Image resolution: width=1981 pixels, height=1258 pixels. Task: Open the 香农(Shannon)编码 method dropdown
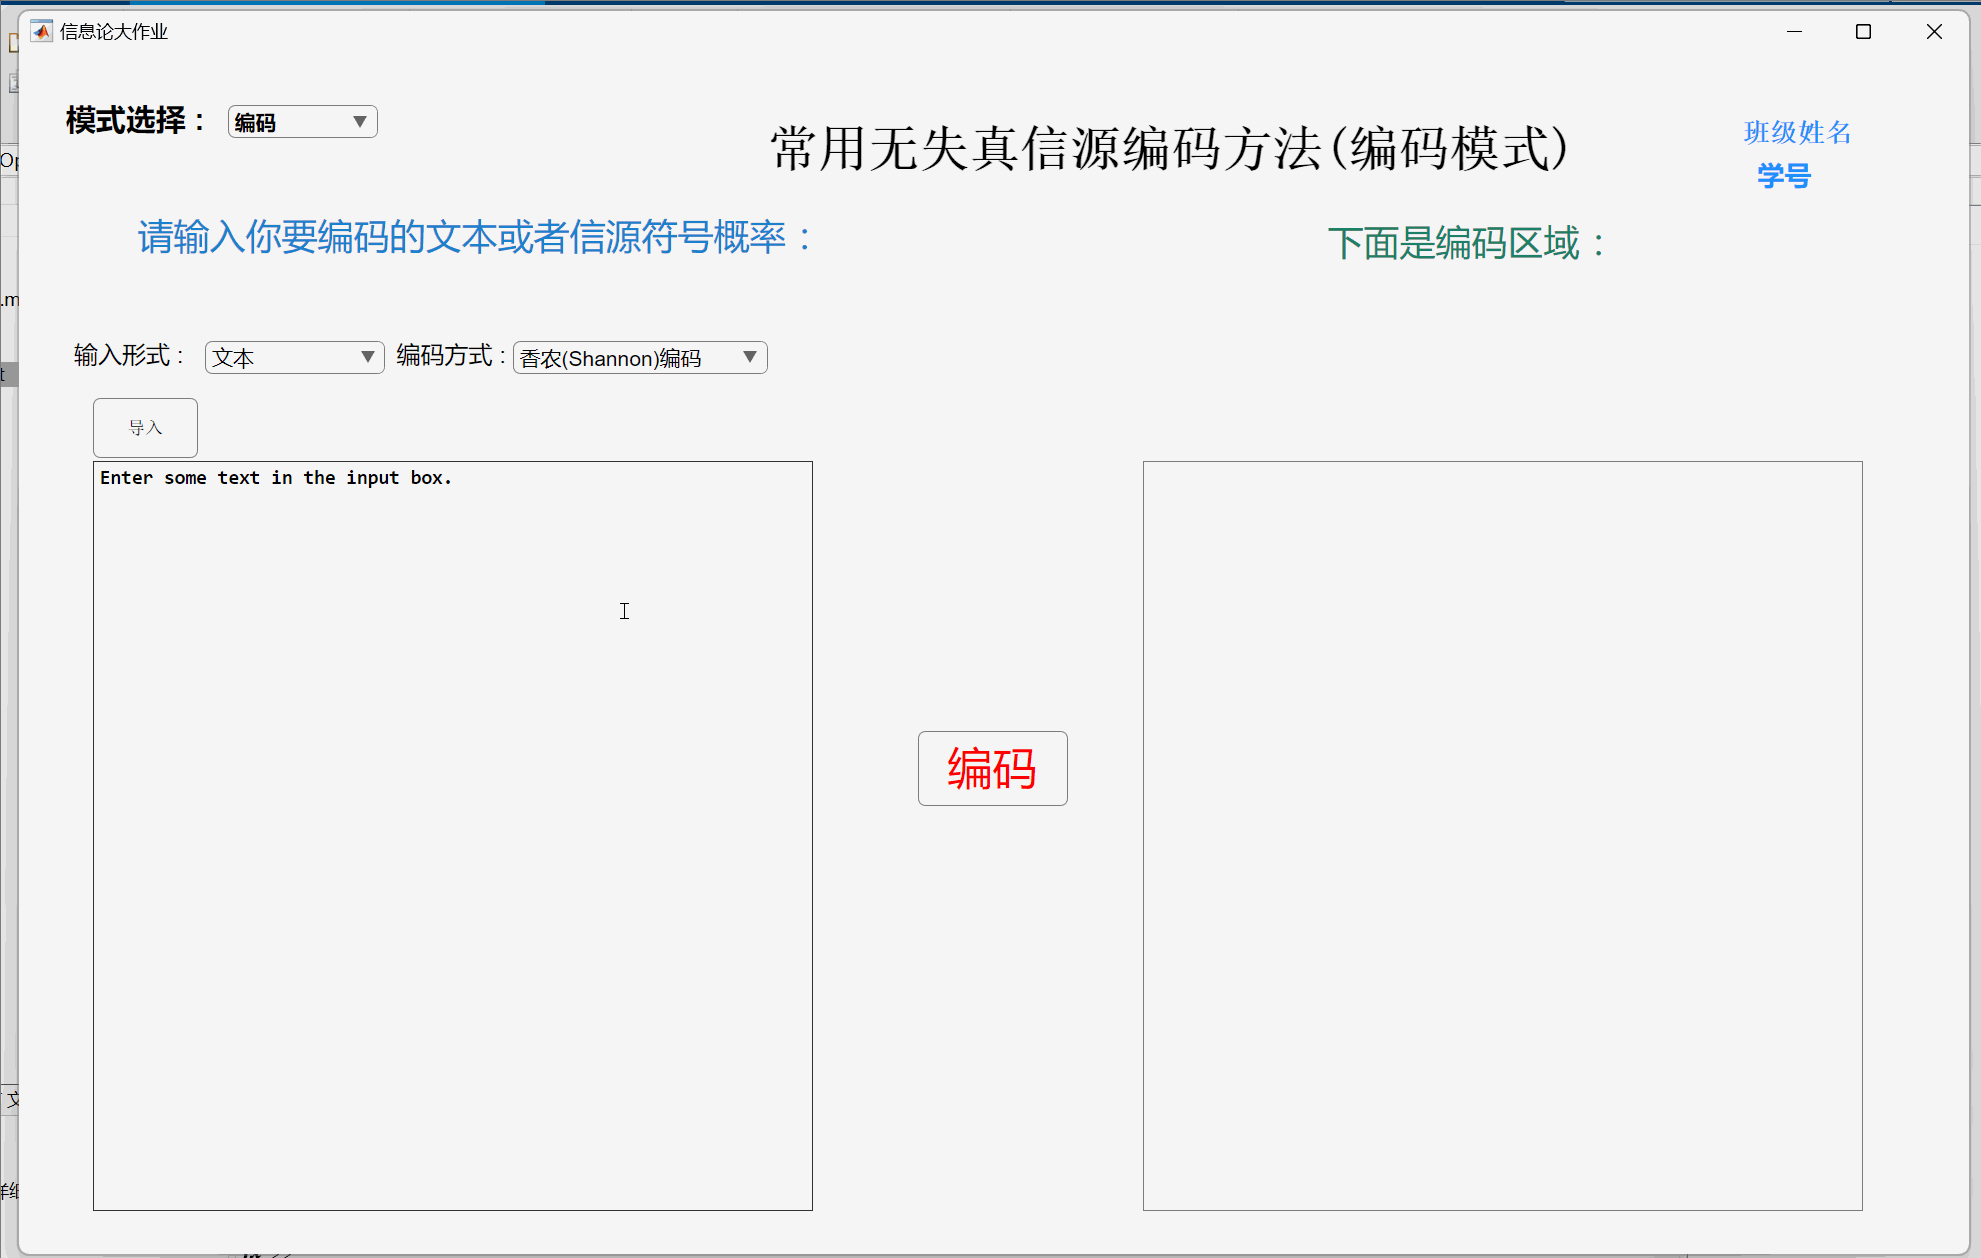[639, 358]
